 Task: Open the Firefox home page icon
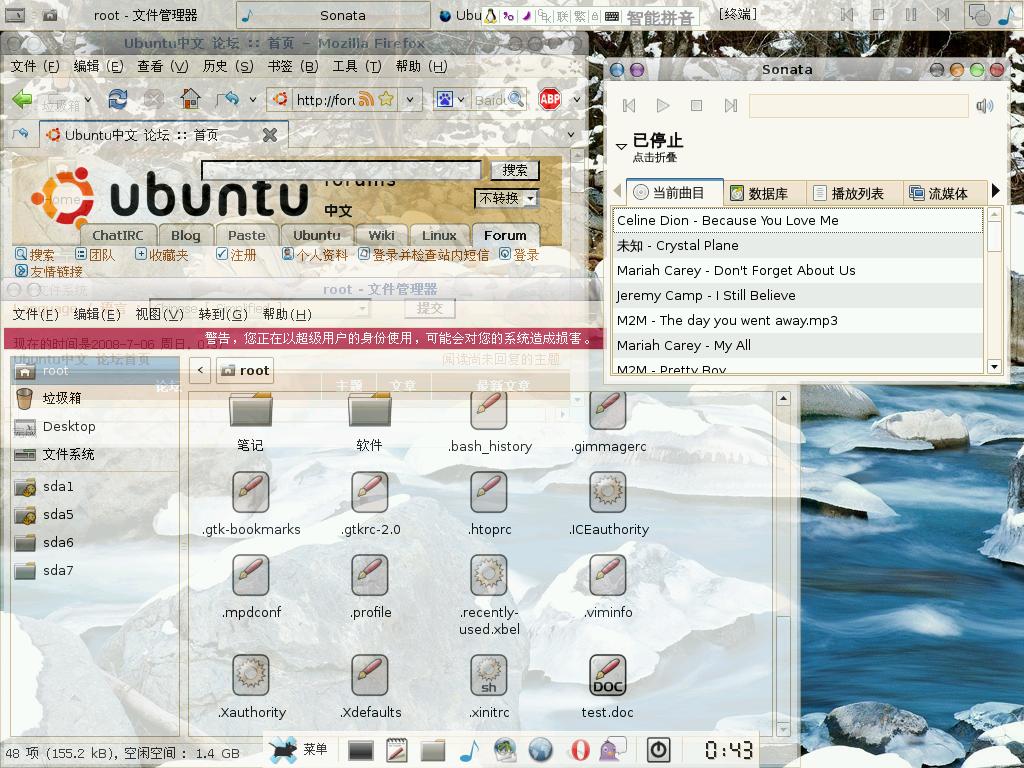[x=190, y=99]
